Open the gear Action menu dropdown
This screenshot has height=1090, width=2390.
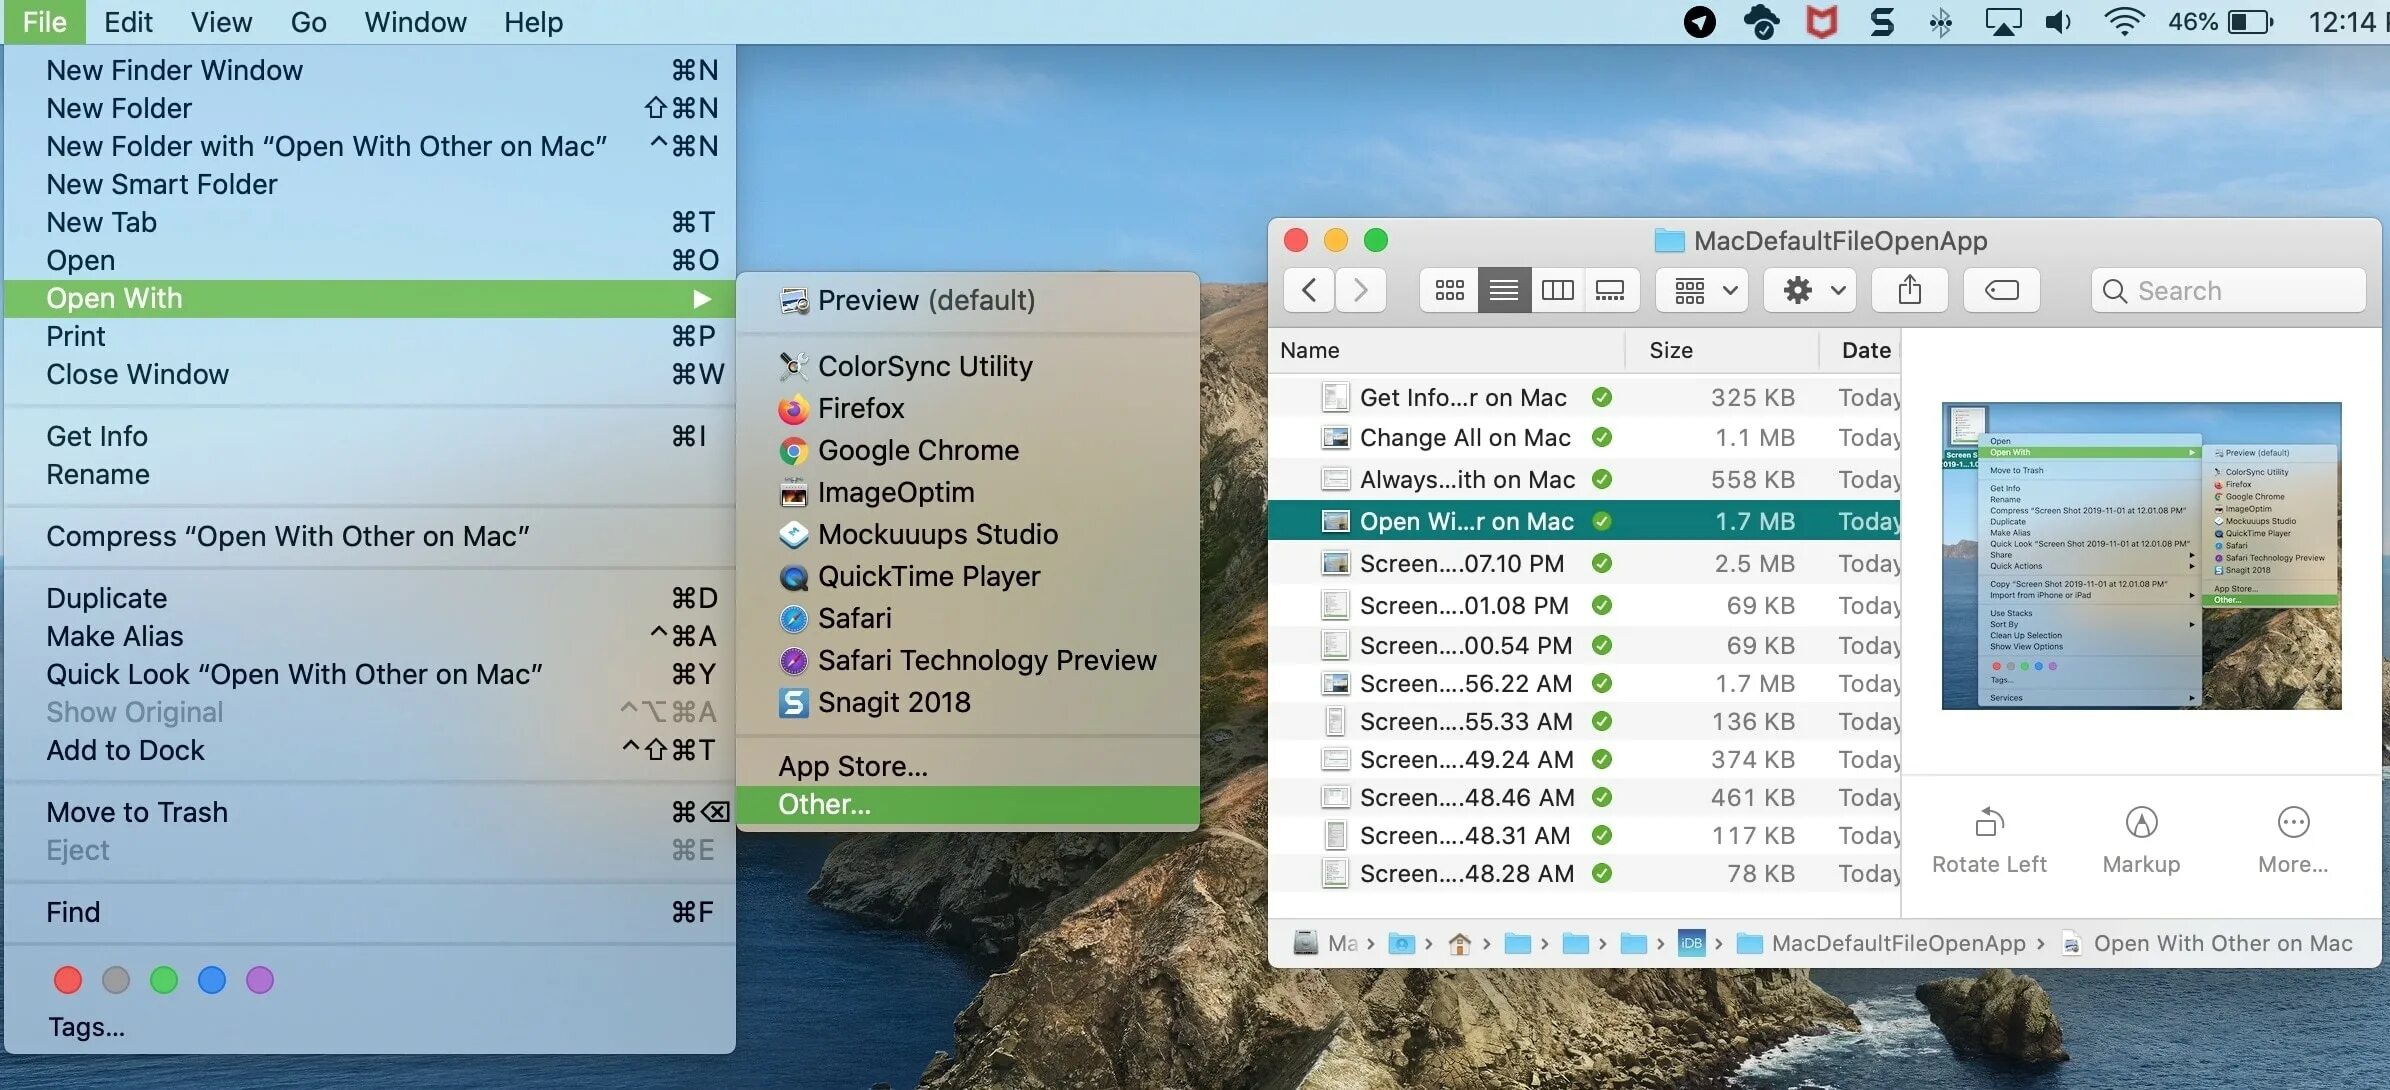pos(1809,290)
